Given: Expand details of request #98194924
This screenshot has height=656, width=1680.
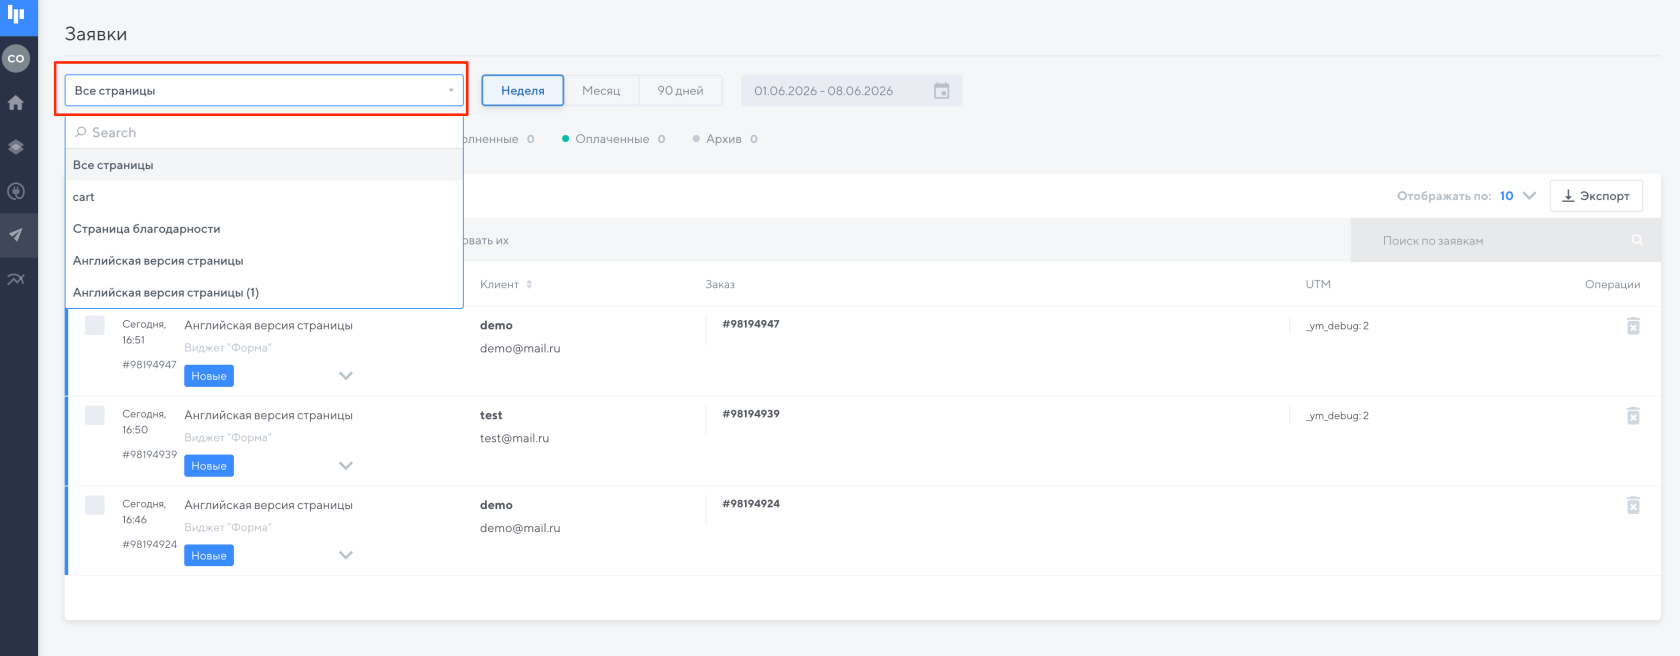Looking at the screenshot, I should [346, 555].
